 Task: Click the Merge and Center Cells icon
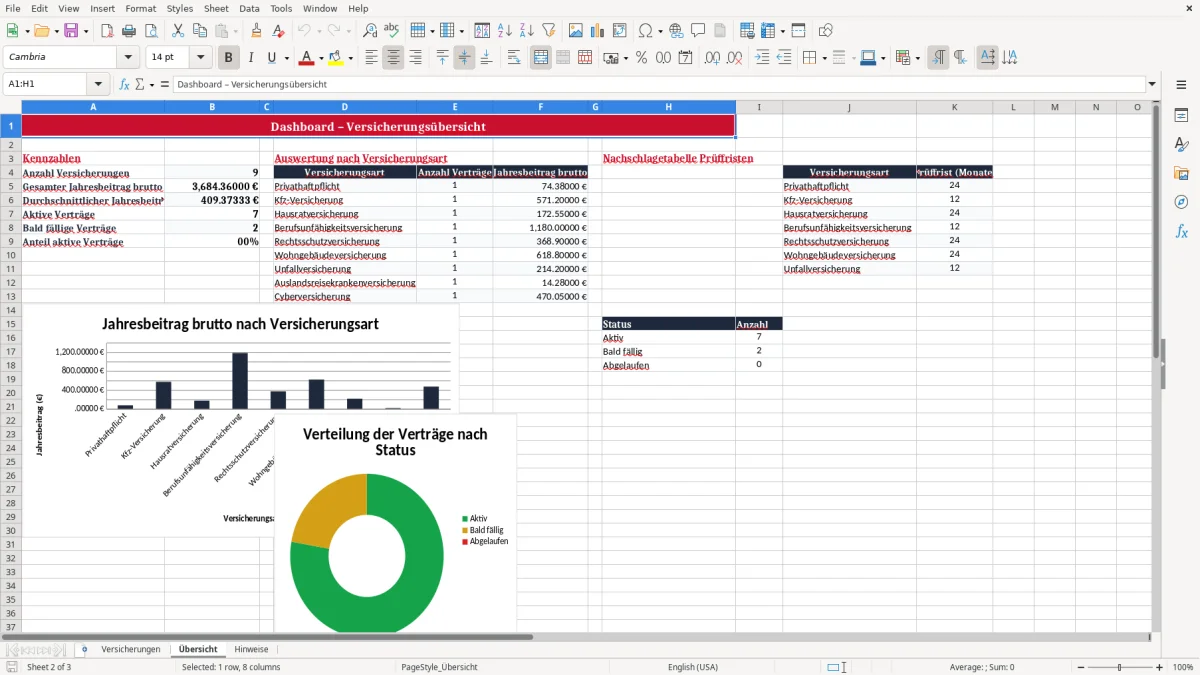[x=541, y=58]
